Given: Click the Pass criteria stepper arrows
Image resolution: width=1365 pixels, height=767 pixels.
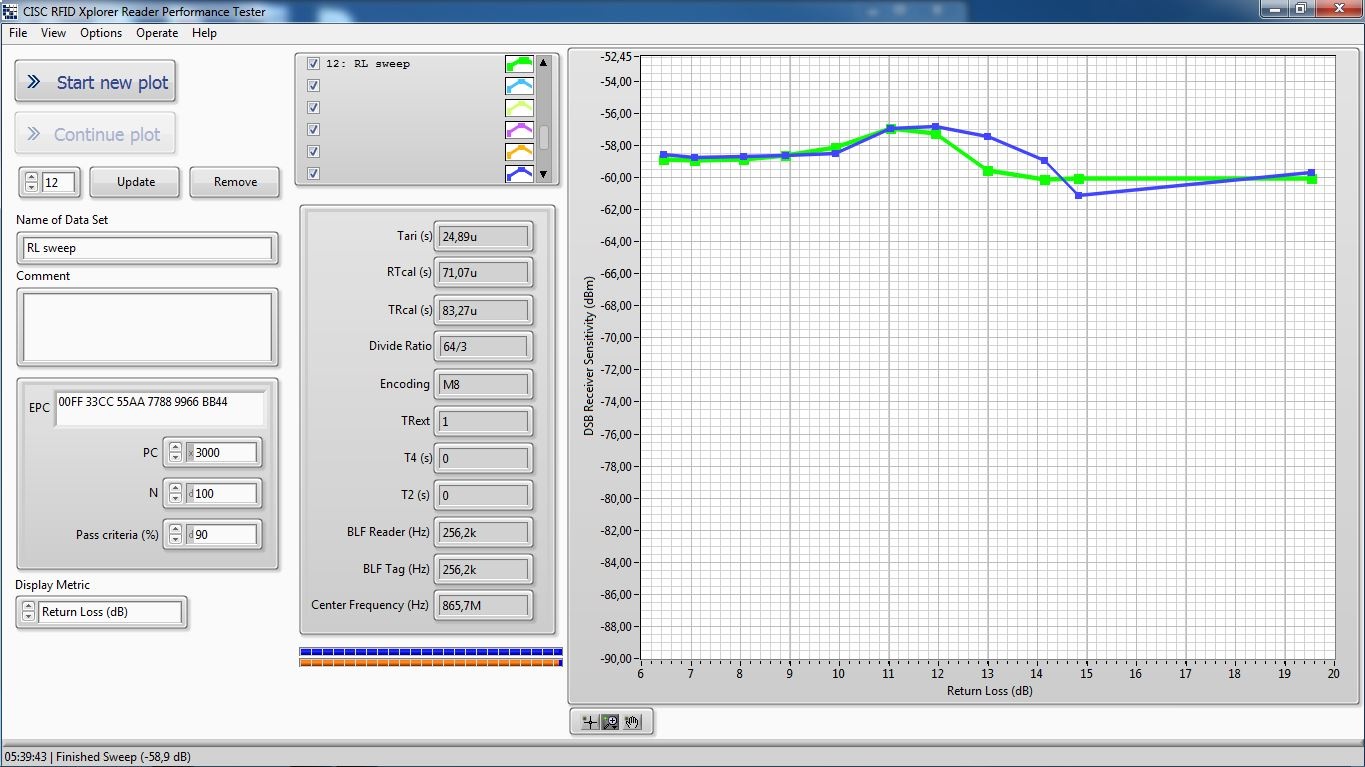Looking at the screenshot, I should pyautogui.click(x=175, y=535).
